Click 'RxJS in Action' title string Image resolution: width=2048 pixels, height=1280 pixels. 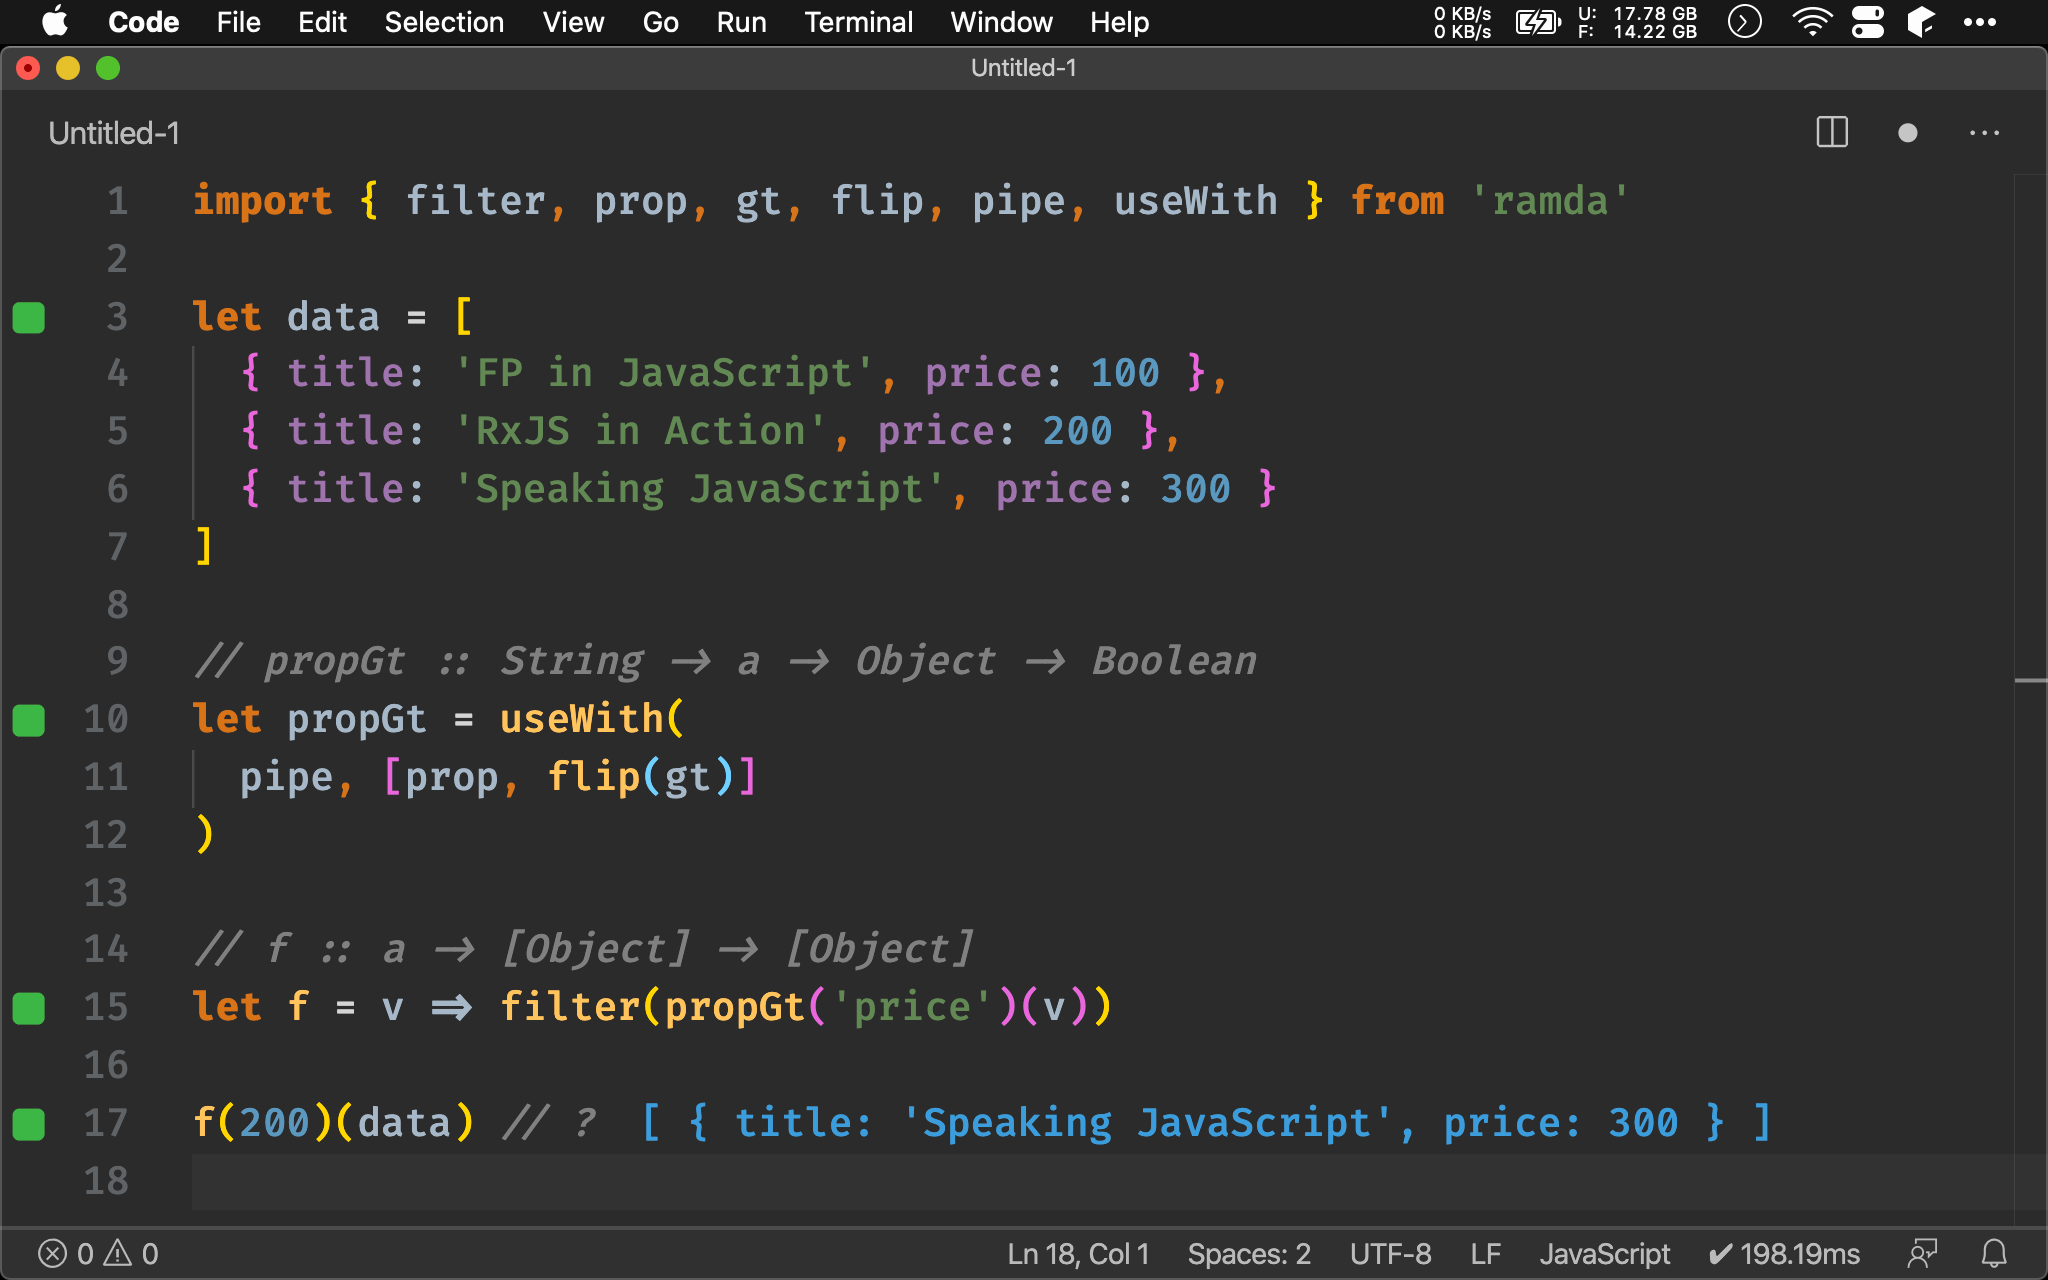pyautogui.click(x=640, y=431)
